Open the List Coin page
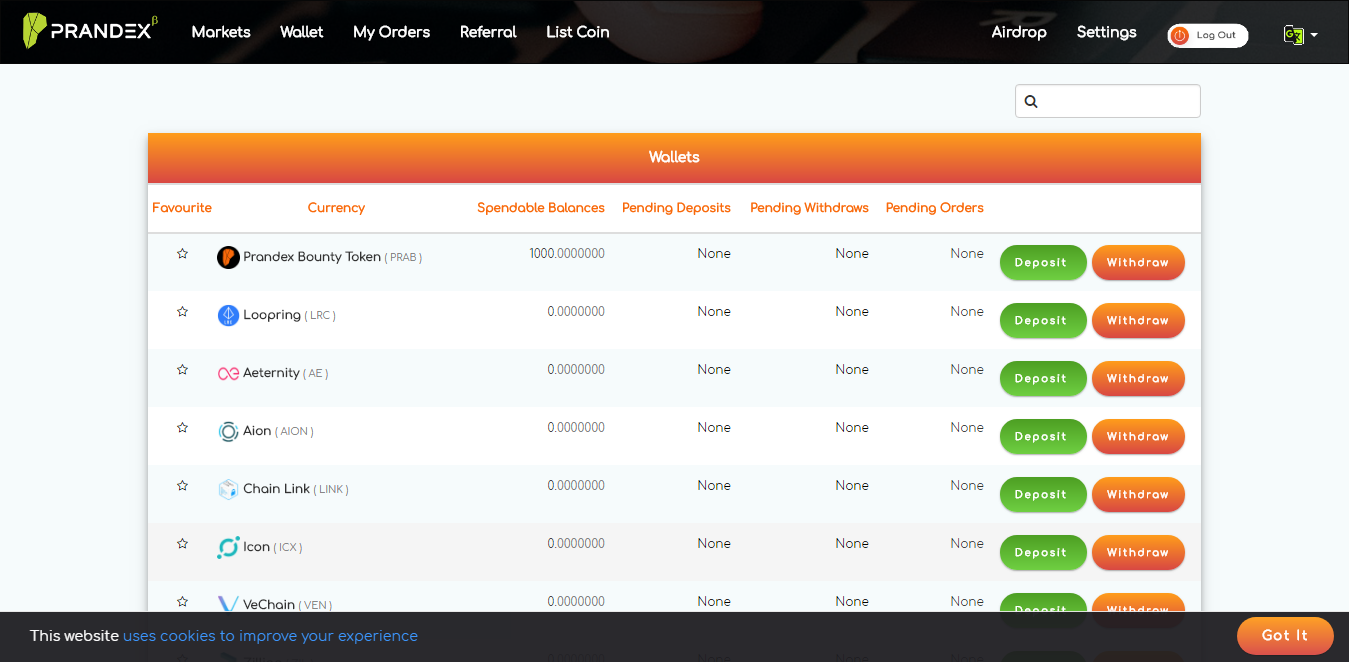 coord(578,32)
